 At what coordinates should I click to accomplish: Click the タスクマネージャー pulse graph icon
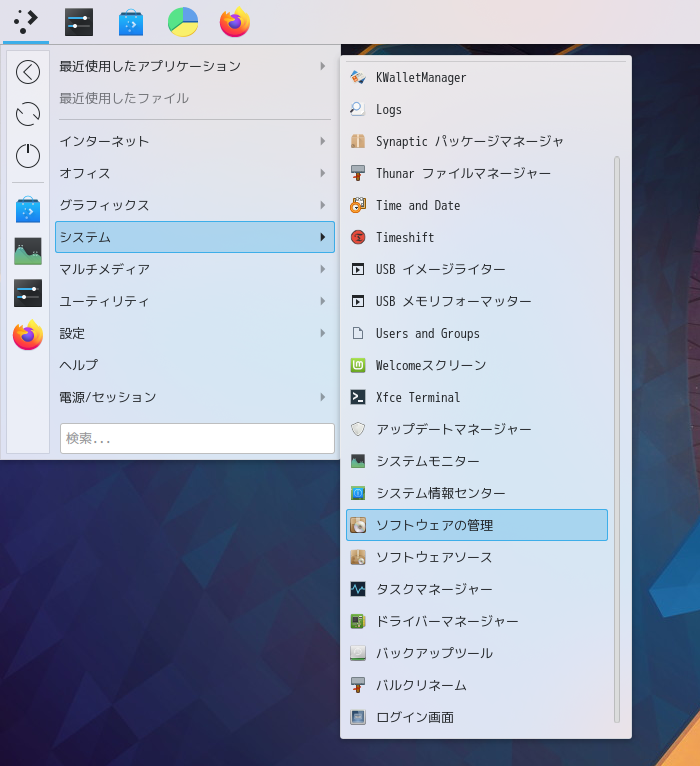(358, 589)
